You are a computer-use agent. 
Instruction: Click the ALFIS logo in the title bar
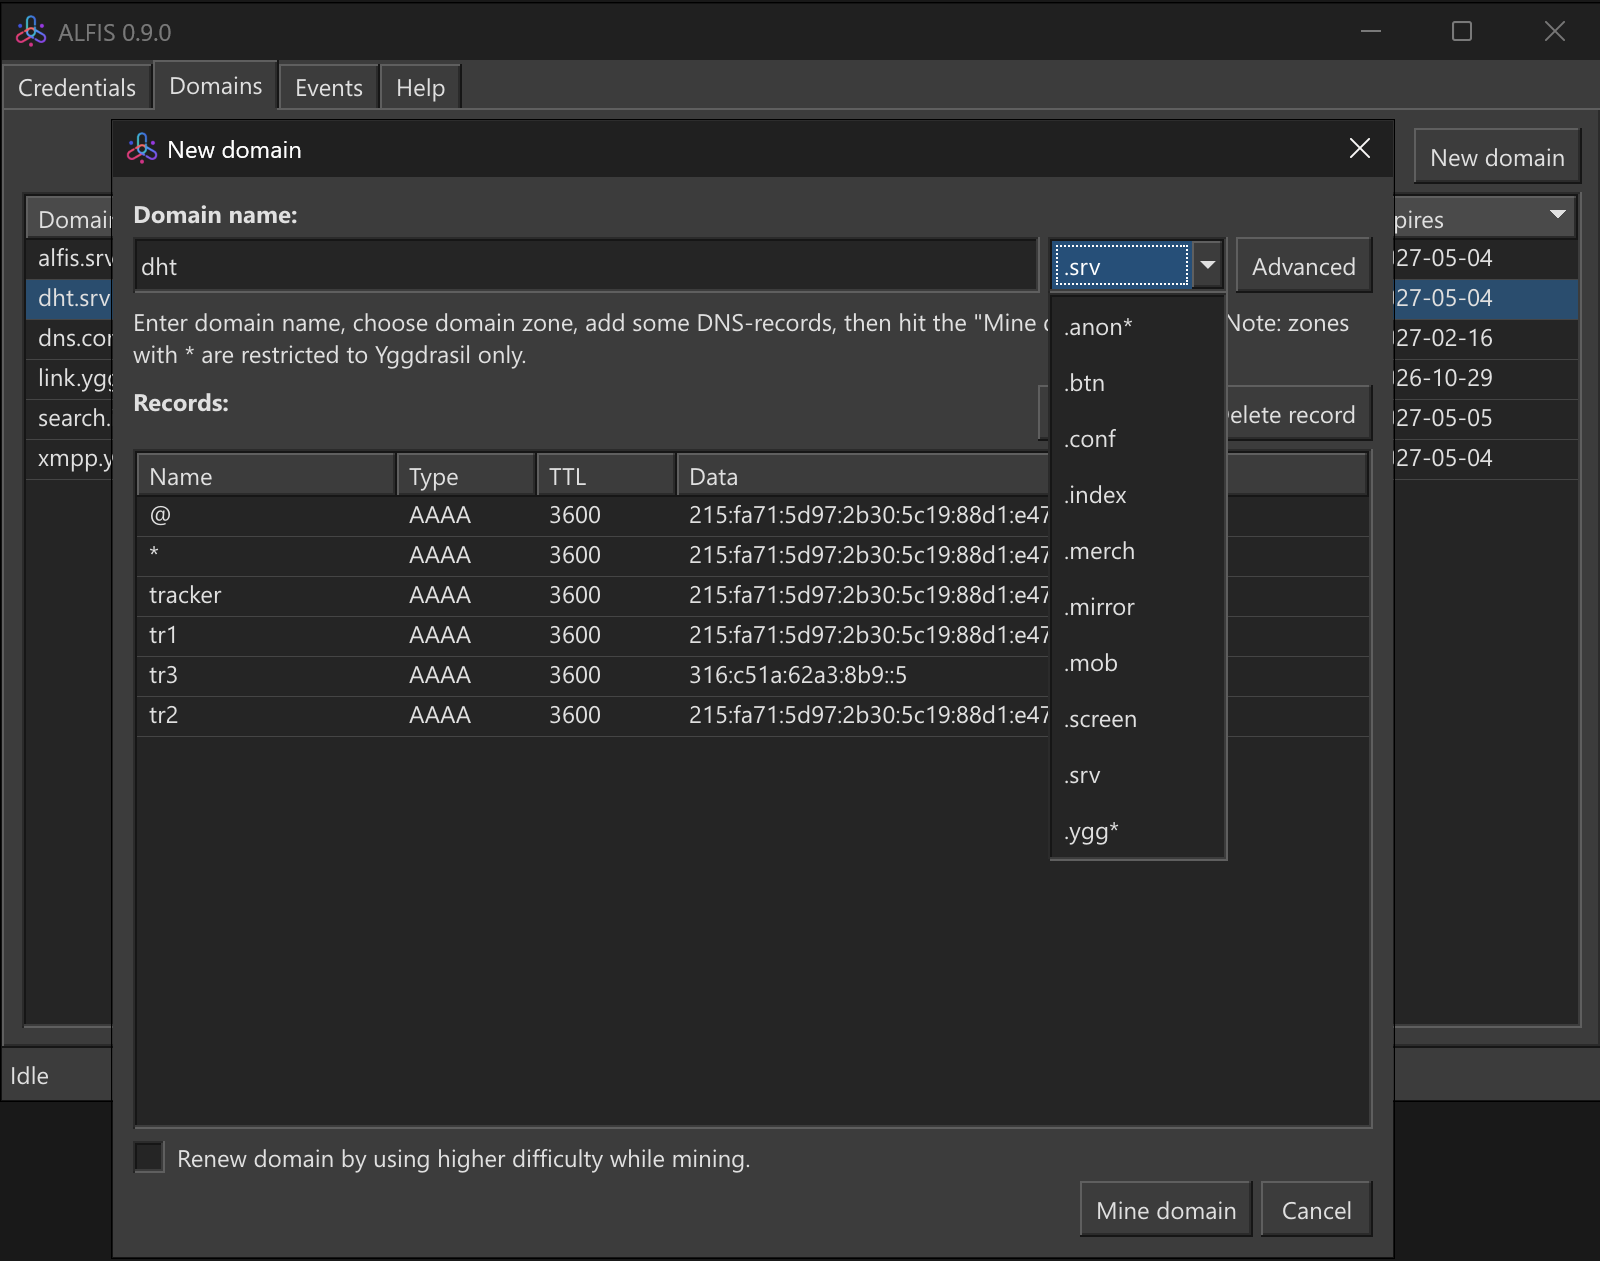click(x=31, y=32)
